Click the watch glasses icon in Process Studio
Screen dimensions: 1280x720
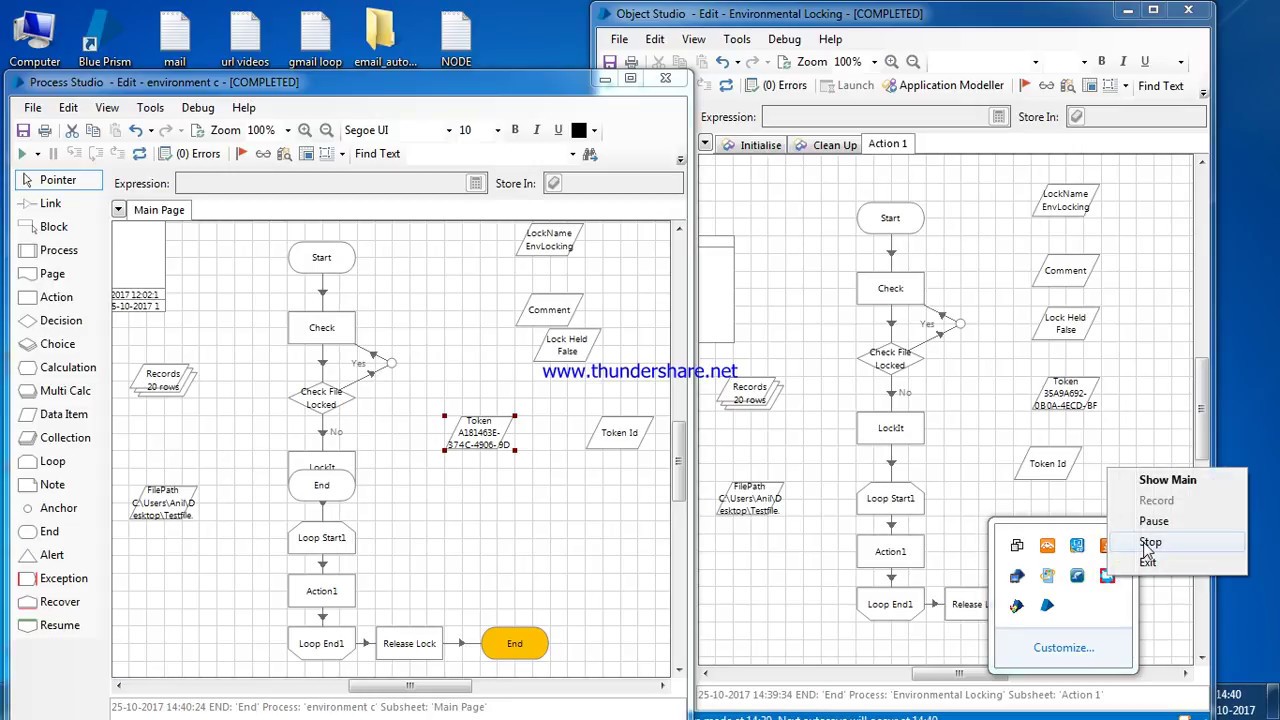[x=263, y=154]
